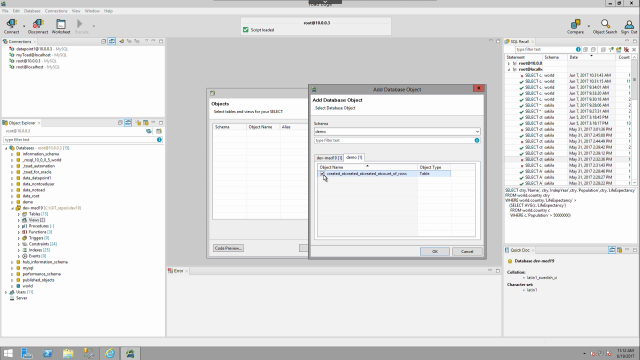Sort by Object Name column header

pos(367,167)
